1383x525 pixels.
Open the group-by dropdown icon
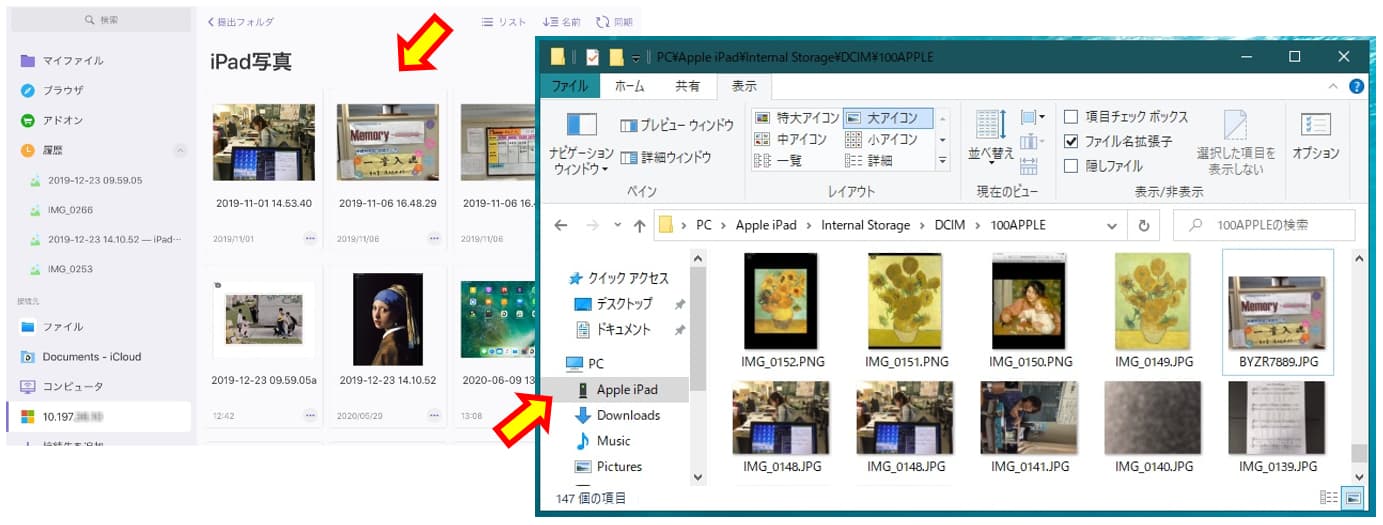(x=1032, y=118)
